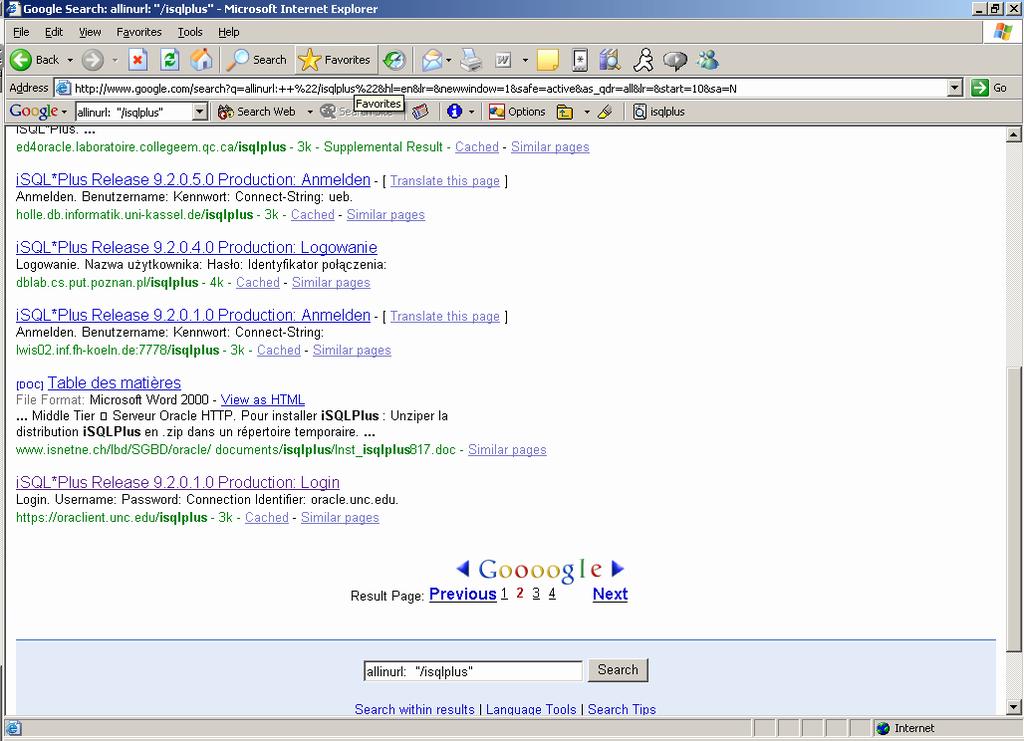Click the Language Tools link

coord(531,709)
